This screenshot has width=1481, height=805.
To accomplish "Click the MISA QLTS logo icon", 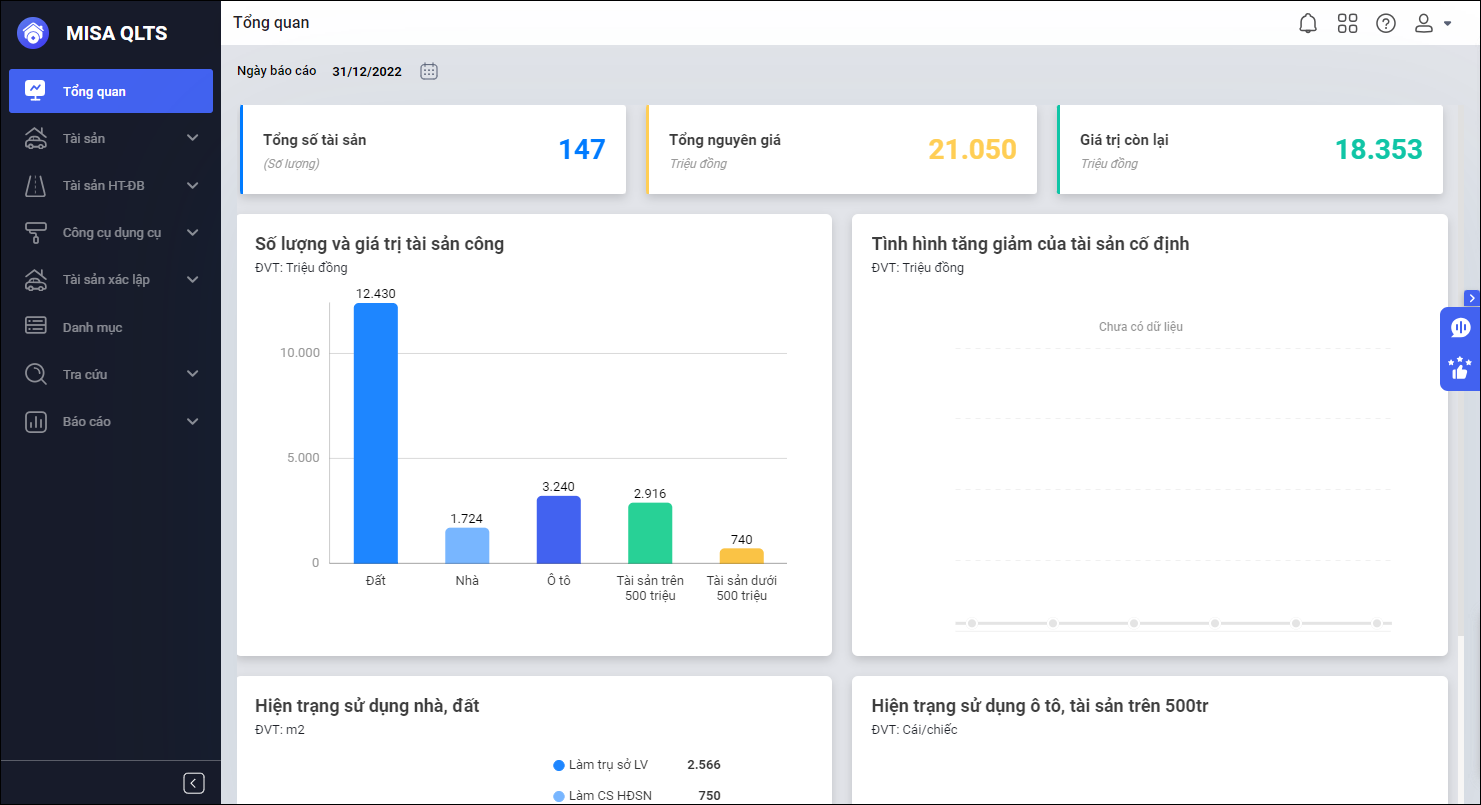I will 33,33.
